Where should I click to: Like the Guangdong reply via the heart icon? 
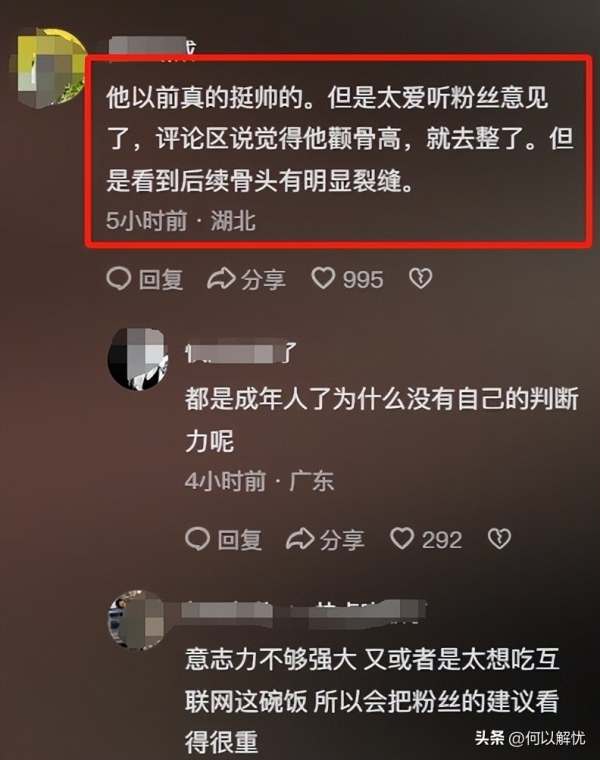(402, 538)
